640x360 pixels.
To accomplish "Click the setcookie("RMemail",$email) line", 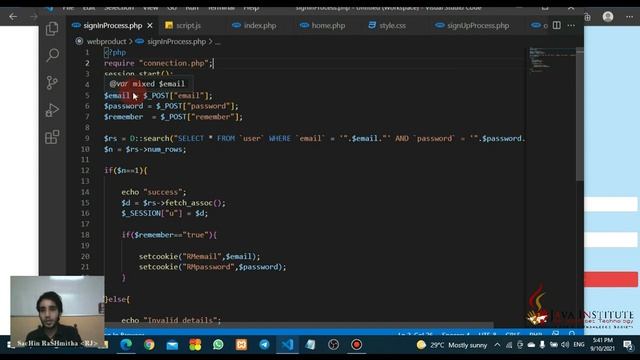I will 199,256.
